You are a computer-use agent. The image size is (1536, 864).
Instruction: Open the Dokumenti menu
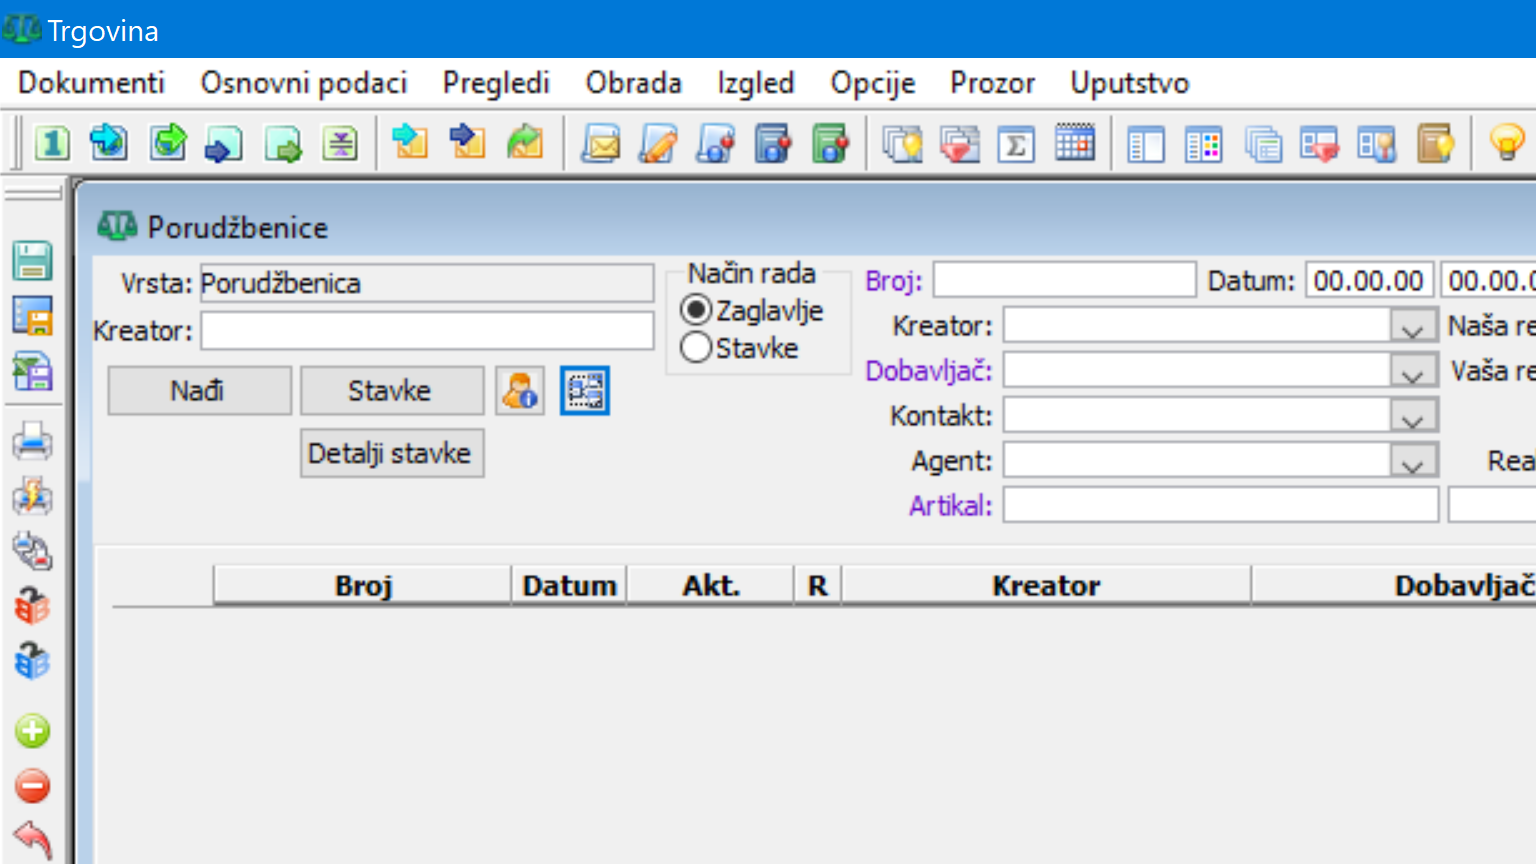(x=91, y=83)
